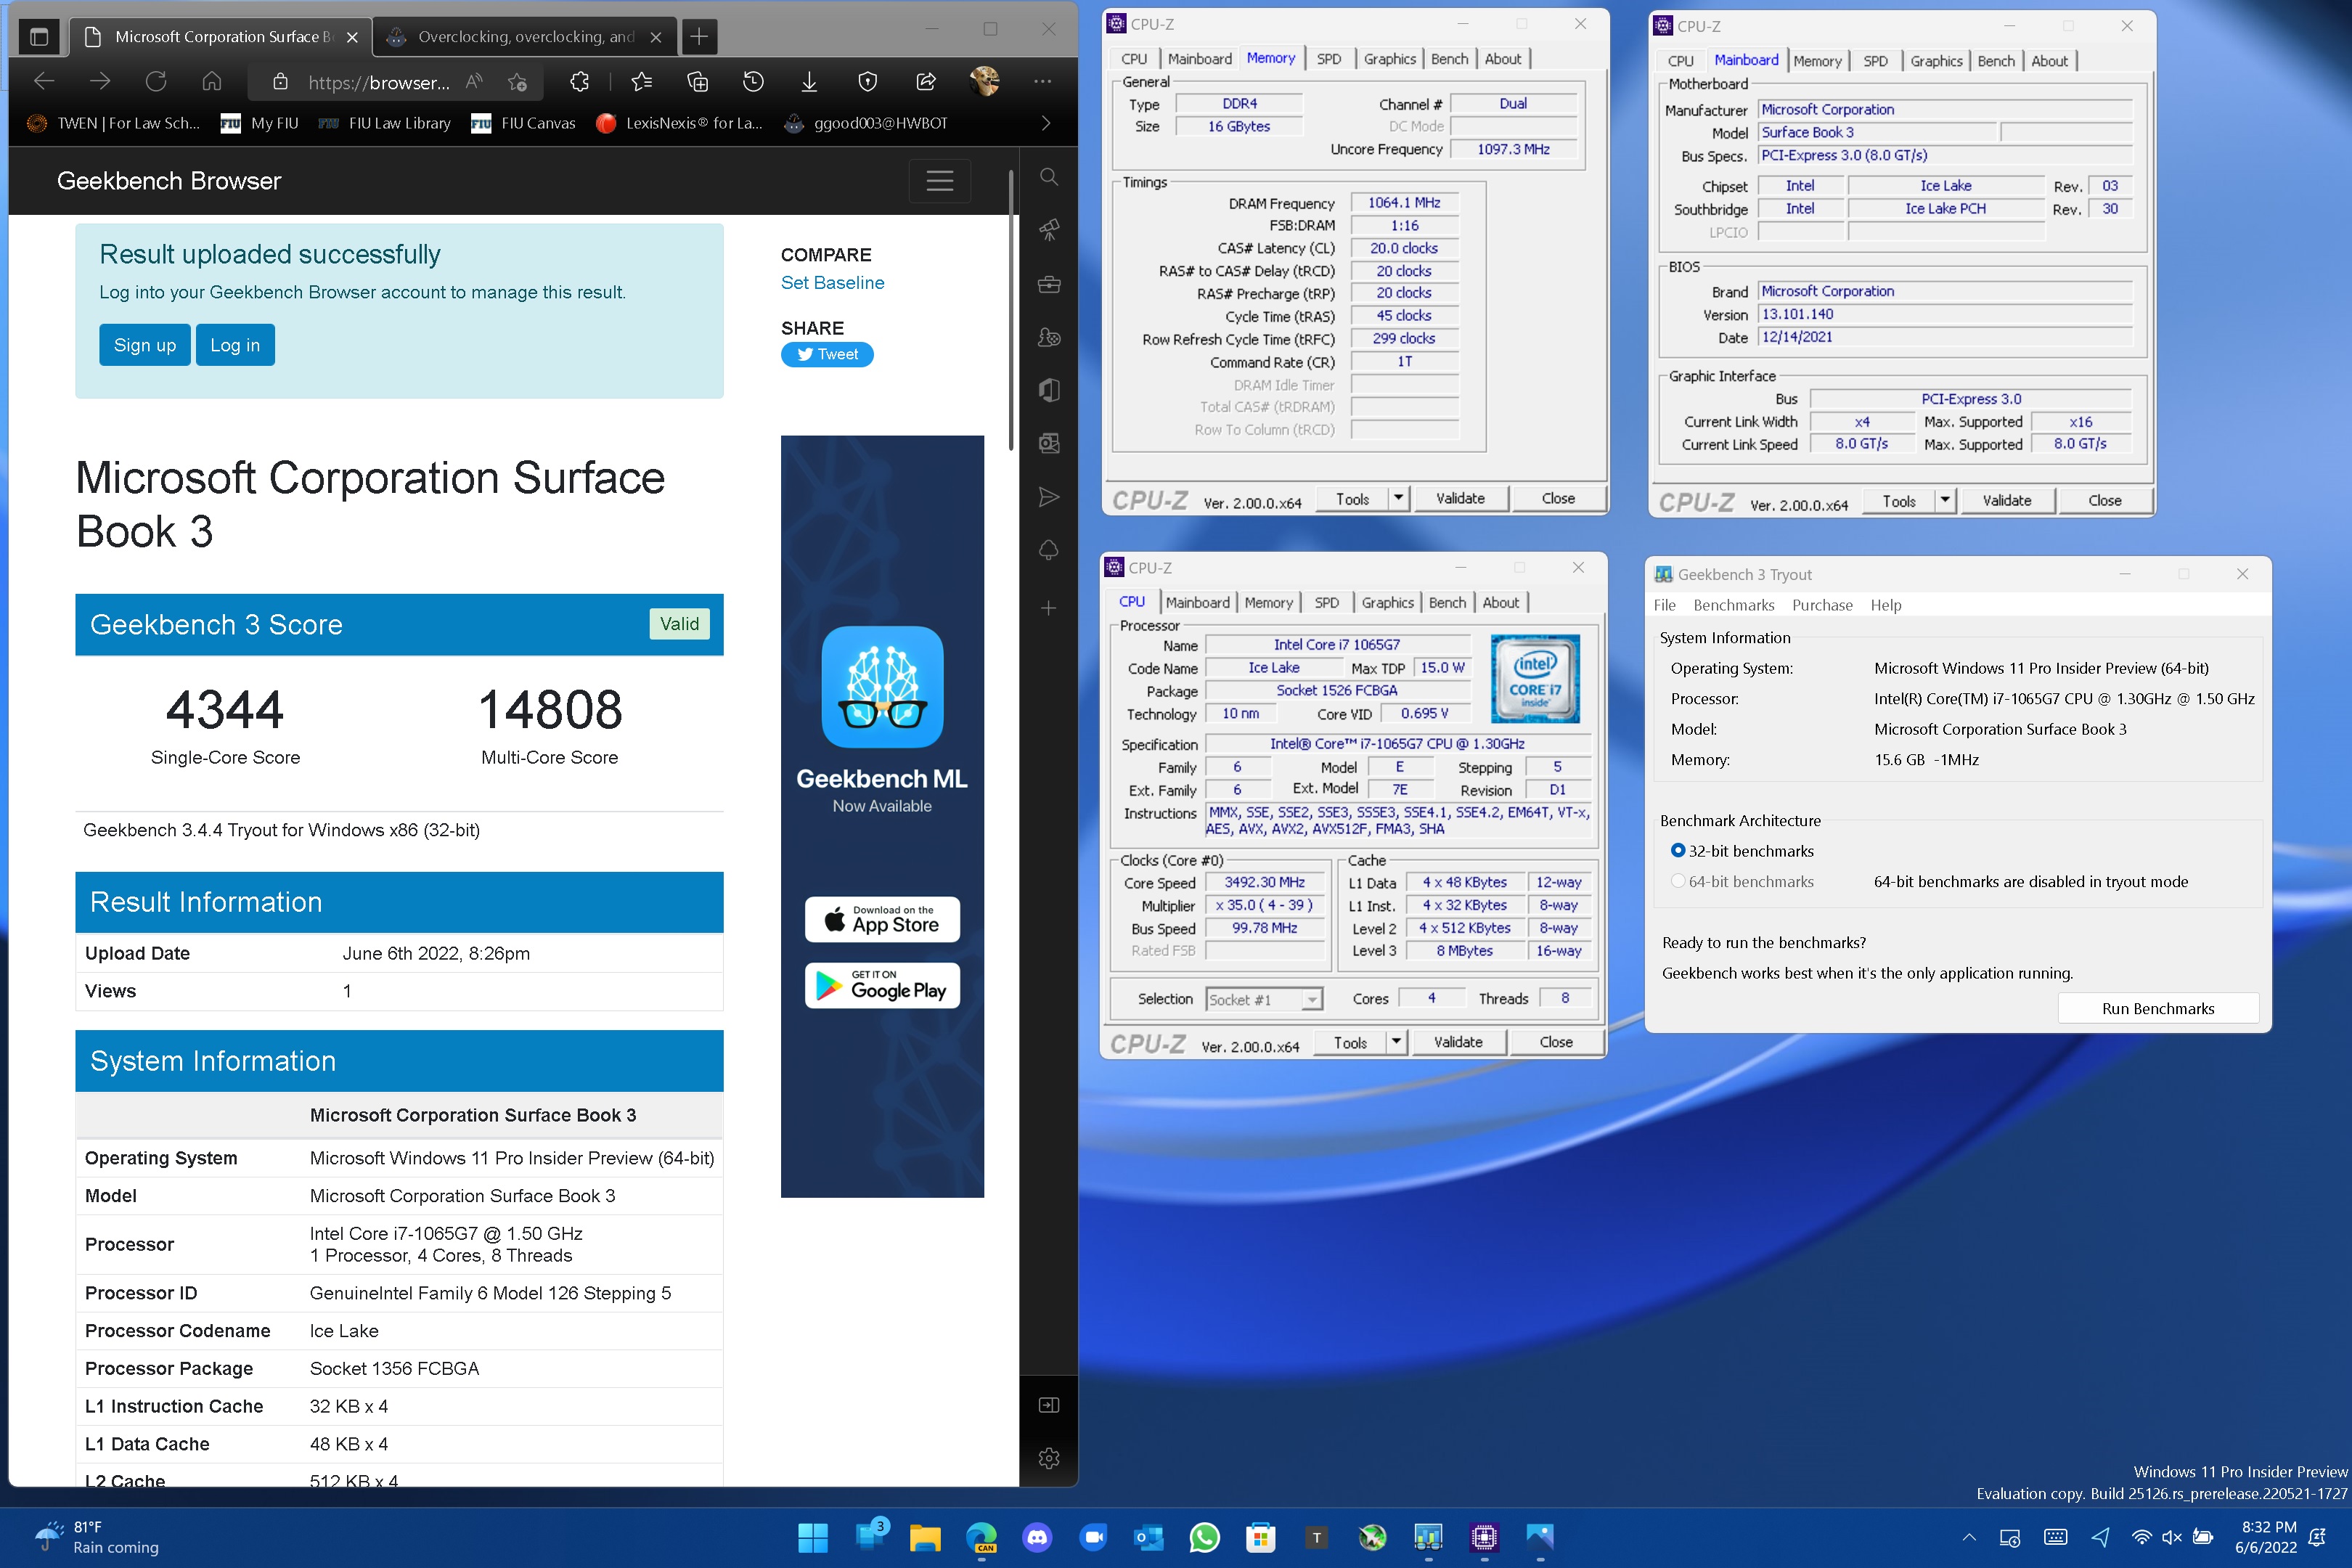Open Tools dropdown arrow in Mainboard CPU-Z window
The width and height of the screenshot is (2352, 1568).
pyautogui.click(x=1945, y=500)
